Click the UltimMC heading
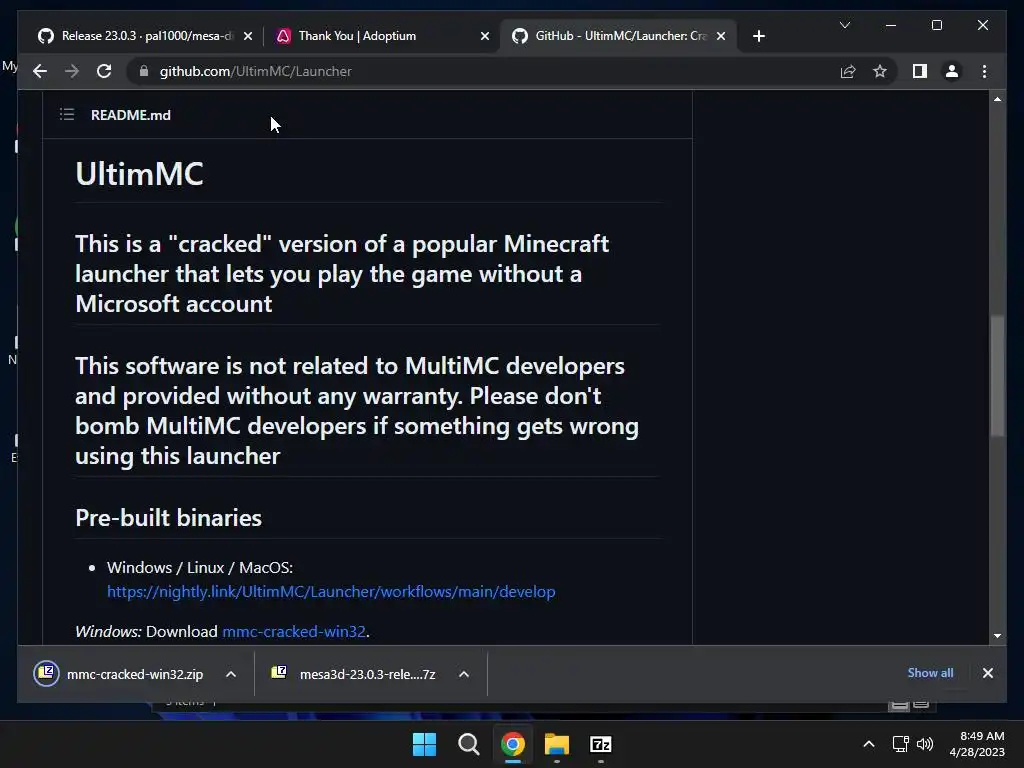 [x=139, y=174]
